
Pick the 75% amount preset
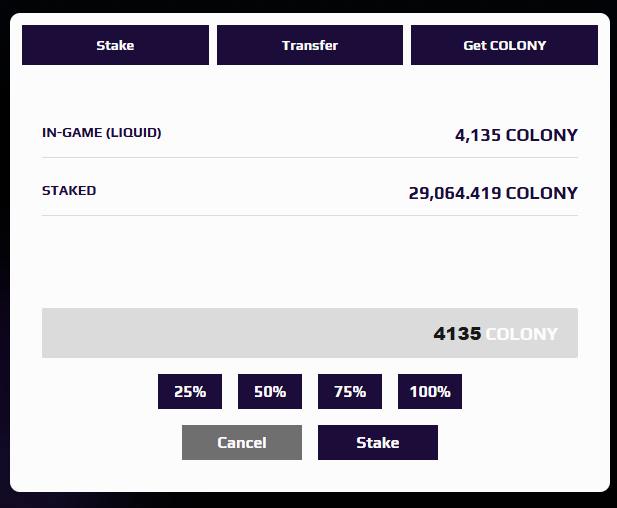click(350, 392)
